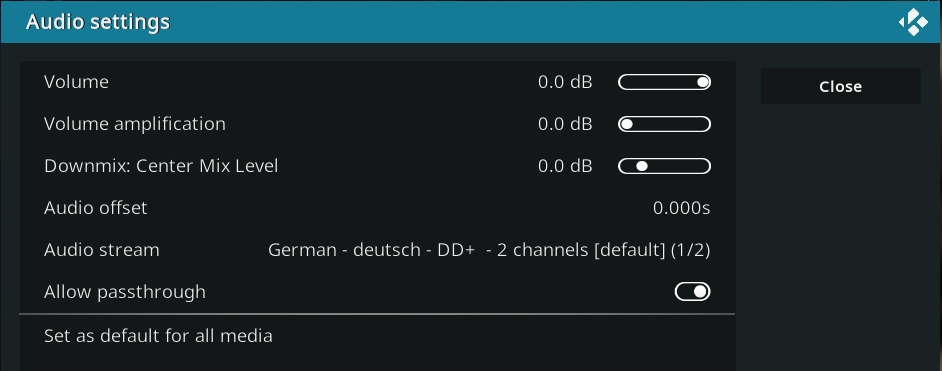Click the Kodi logo icon
Screen dimensions: 942x371
tap(913, 22)
